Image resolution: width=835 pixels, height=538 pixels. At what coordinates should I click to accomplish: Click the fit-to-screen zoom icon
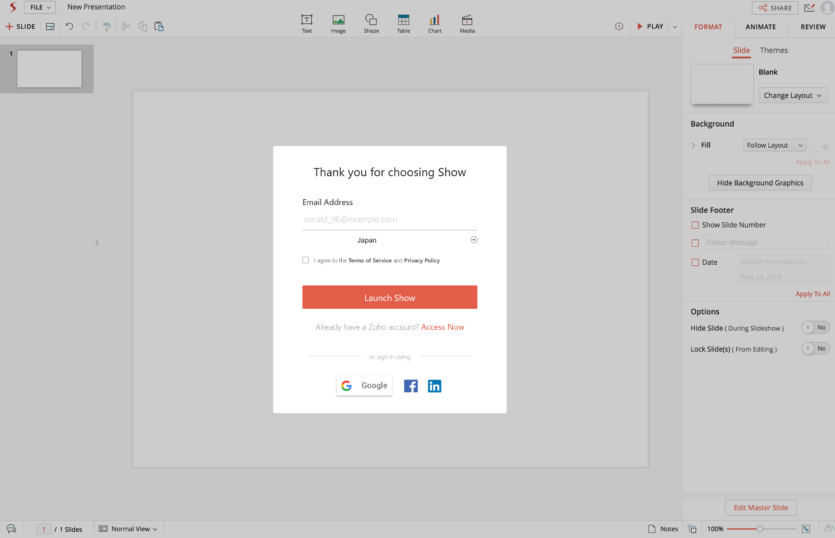(806, 529)
